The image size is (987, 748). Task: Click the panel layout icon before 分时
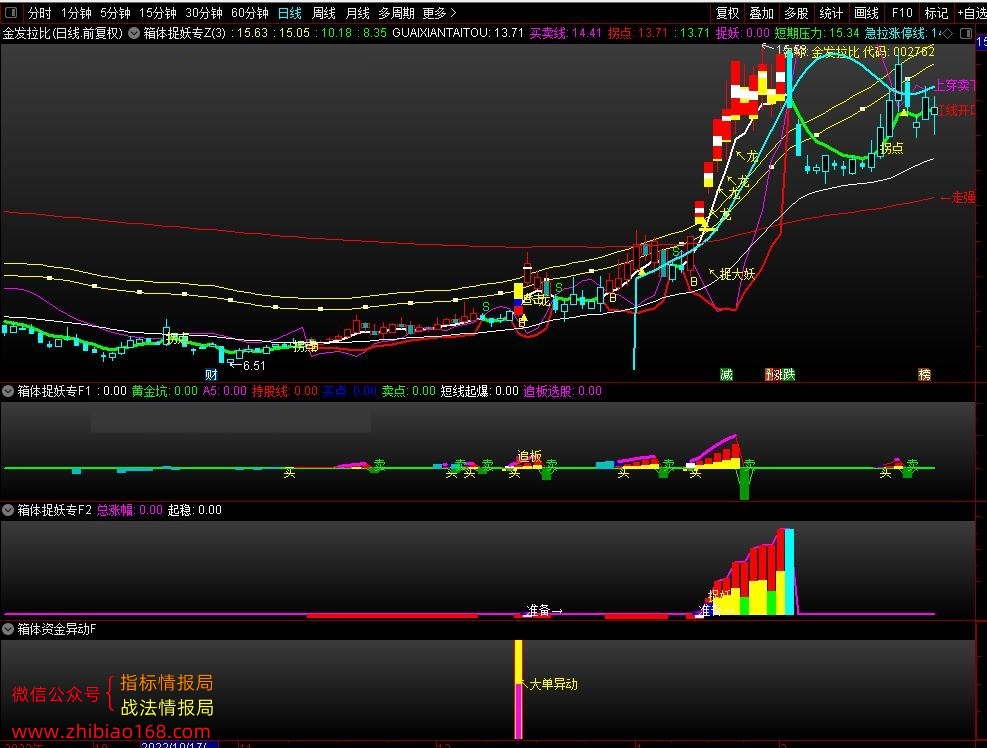coord(11,13)
